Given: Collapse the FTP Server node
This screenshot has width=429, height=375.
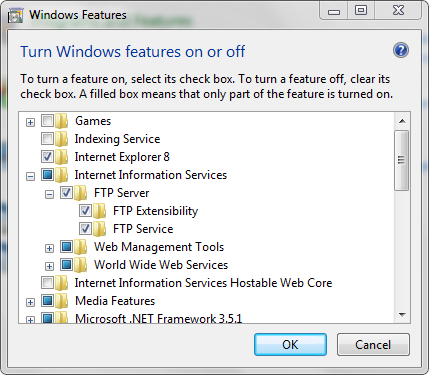Looking at the screenshot, I should click(x=49, y=194).
